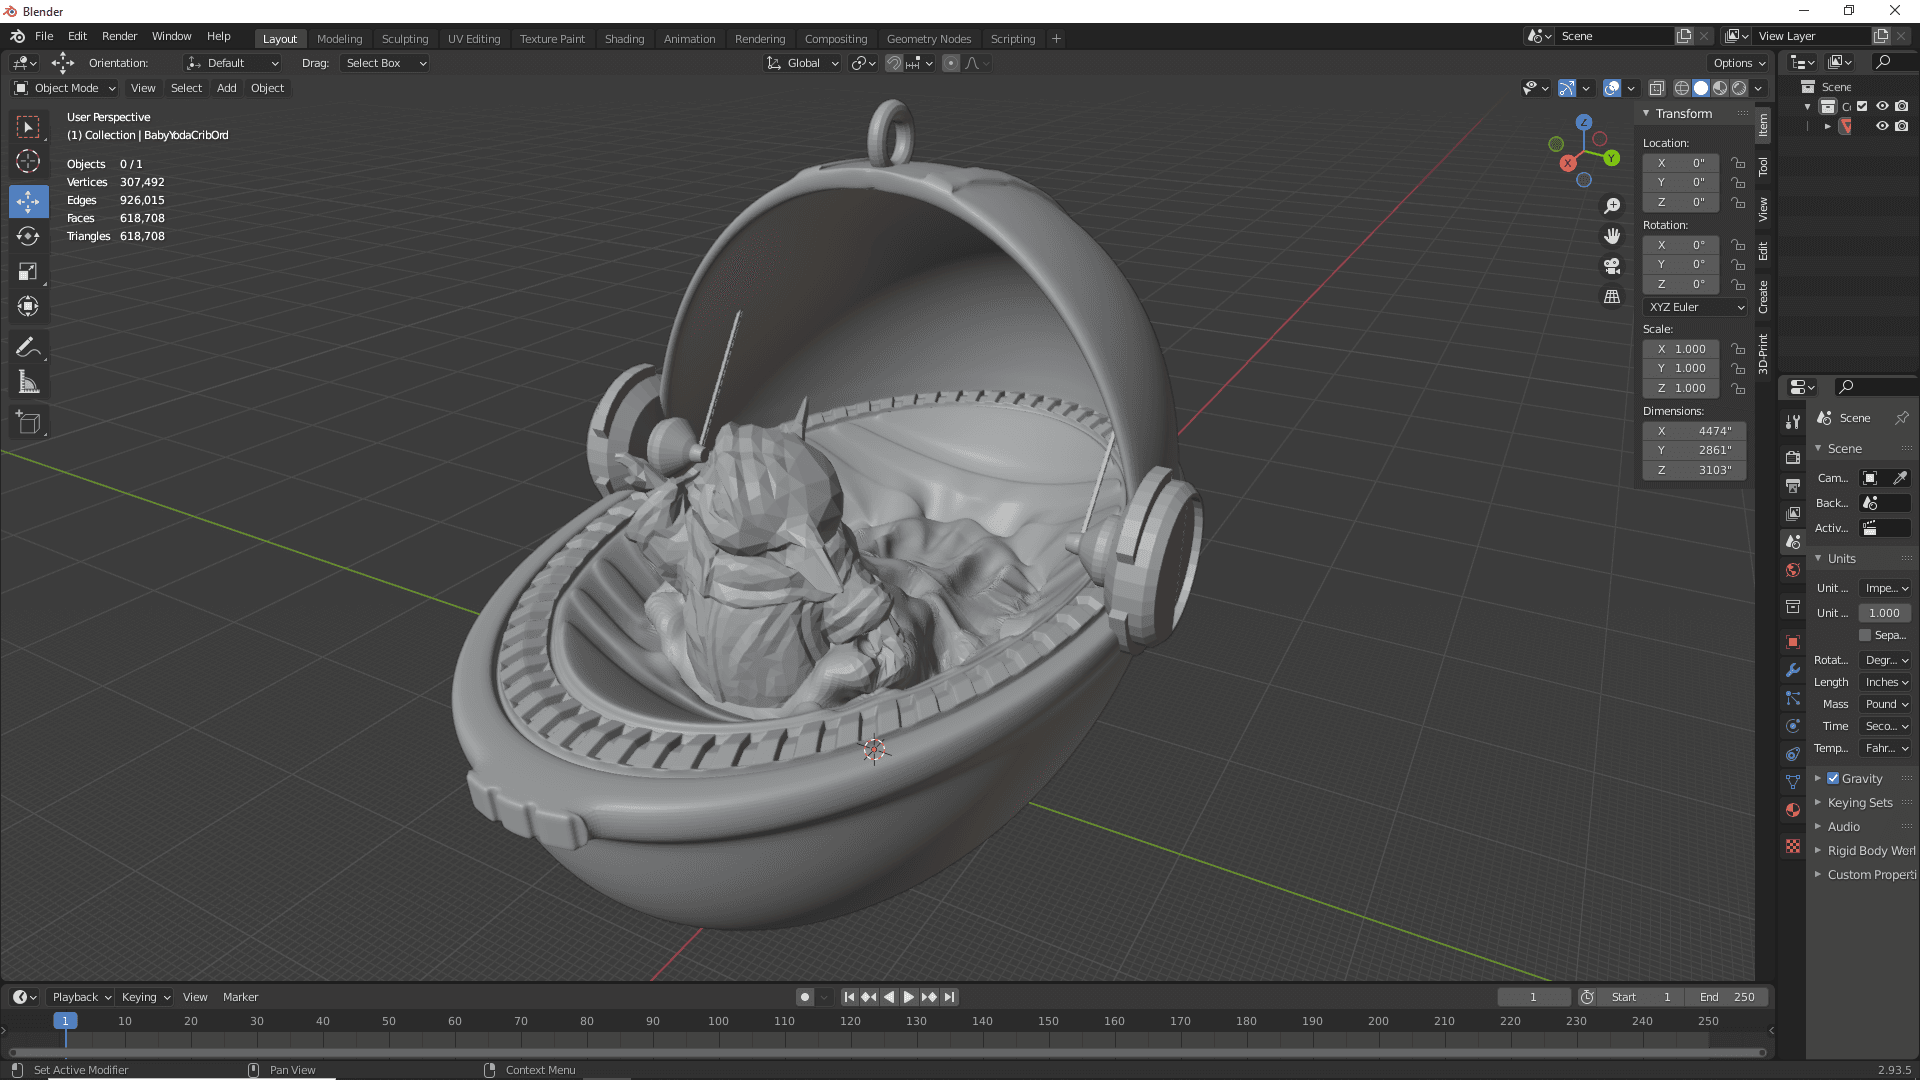
Task: Click the Animation tab in header
Action: pyautogui.click(x=688, y=37)
